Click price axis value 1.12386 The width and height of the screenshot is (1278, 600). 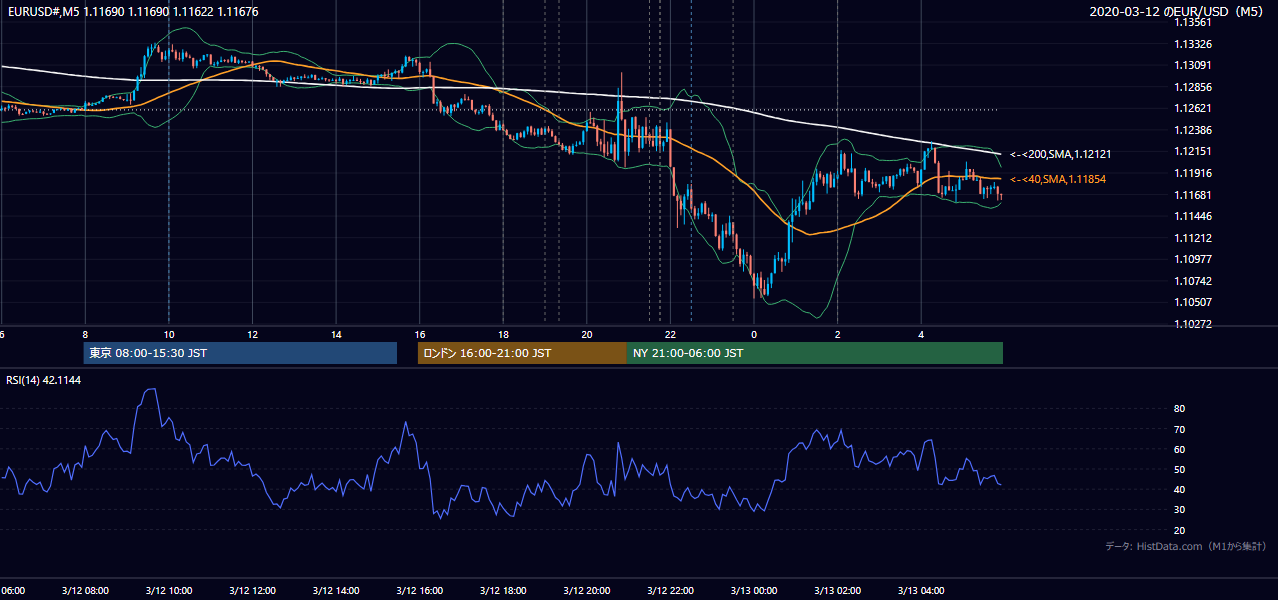1193,131
